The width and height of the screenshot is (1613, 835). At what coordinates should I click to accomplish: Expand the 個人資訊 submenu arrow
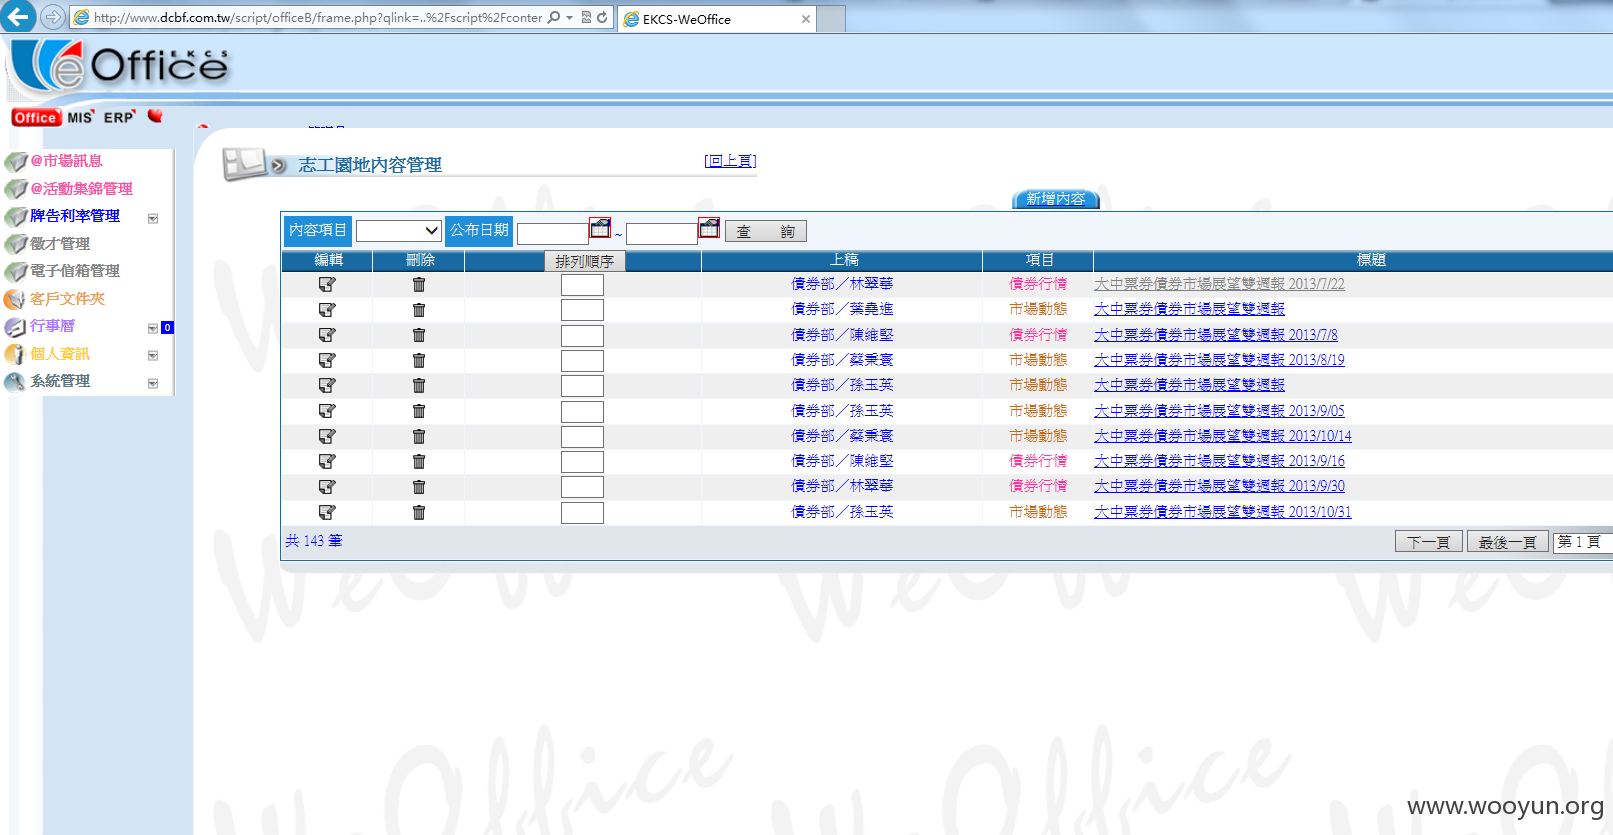(153, 355)
